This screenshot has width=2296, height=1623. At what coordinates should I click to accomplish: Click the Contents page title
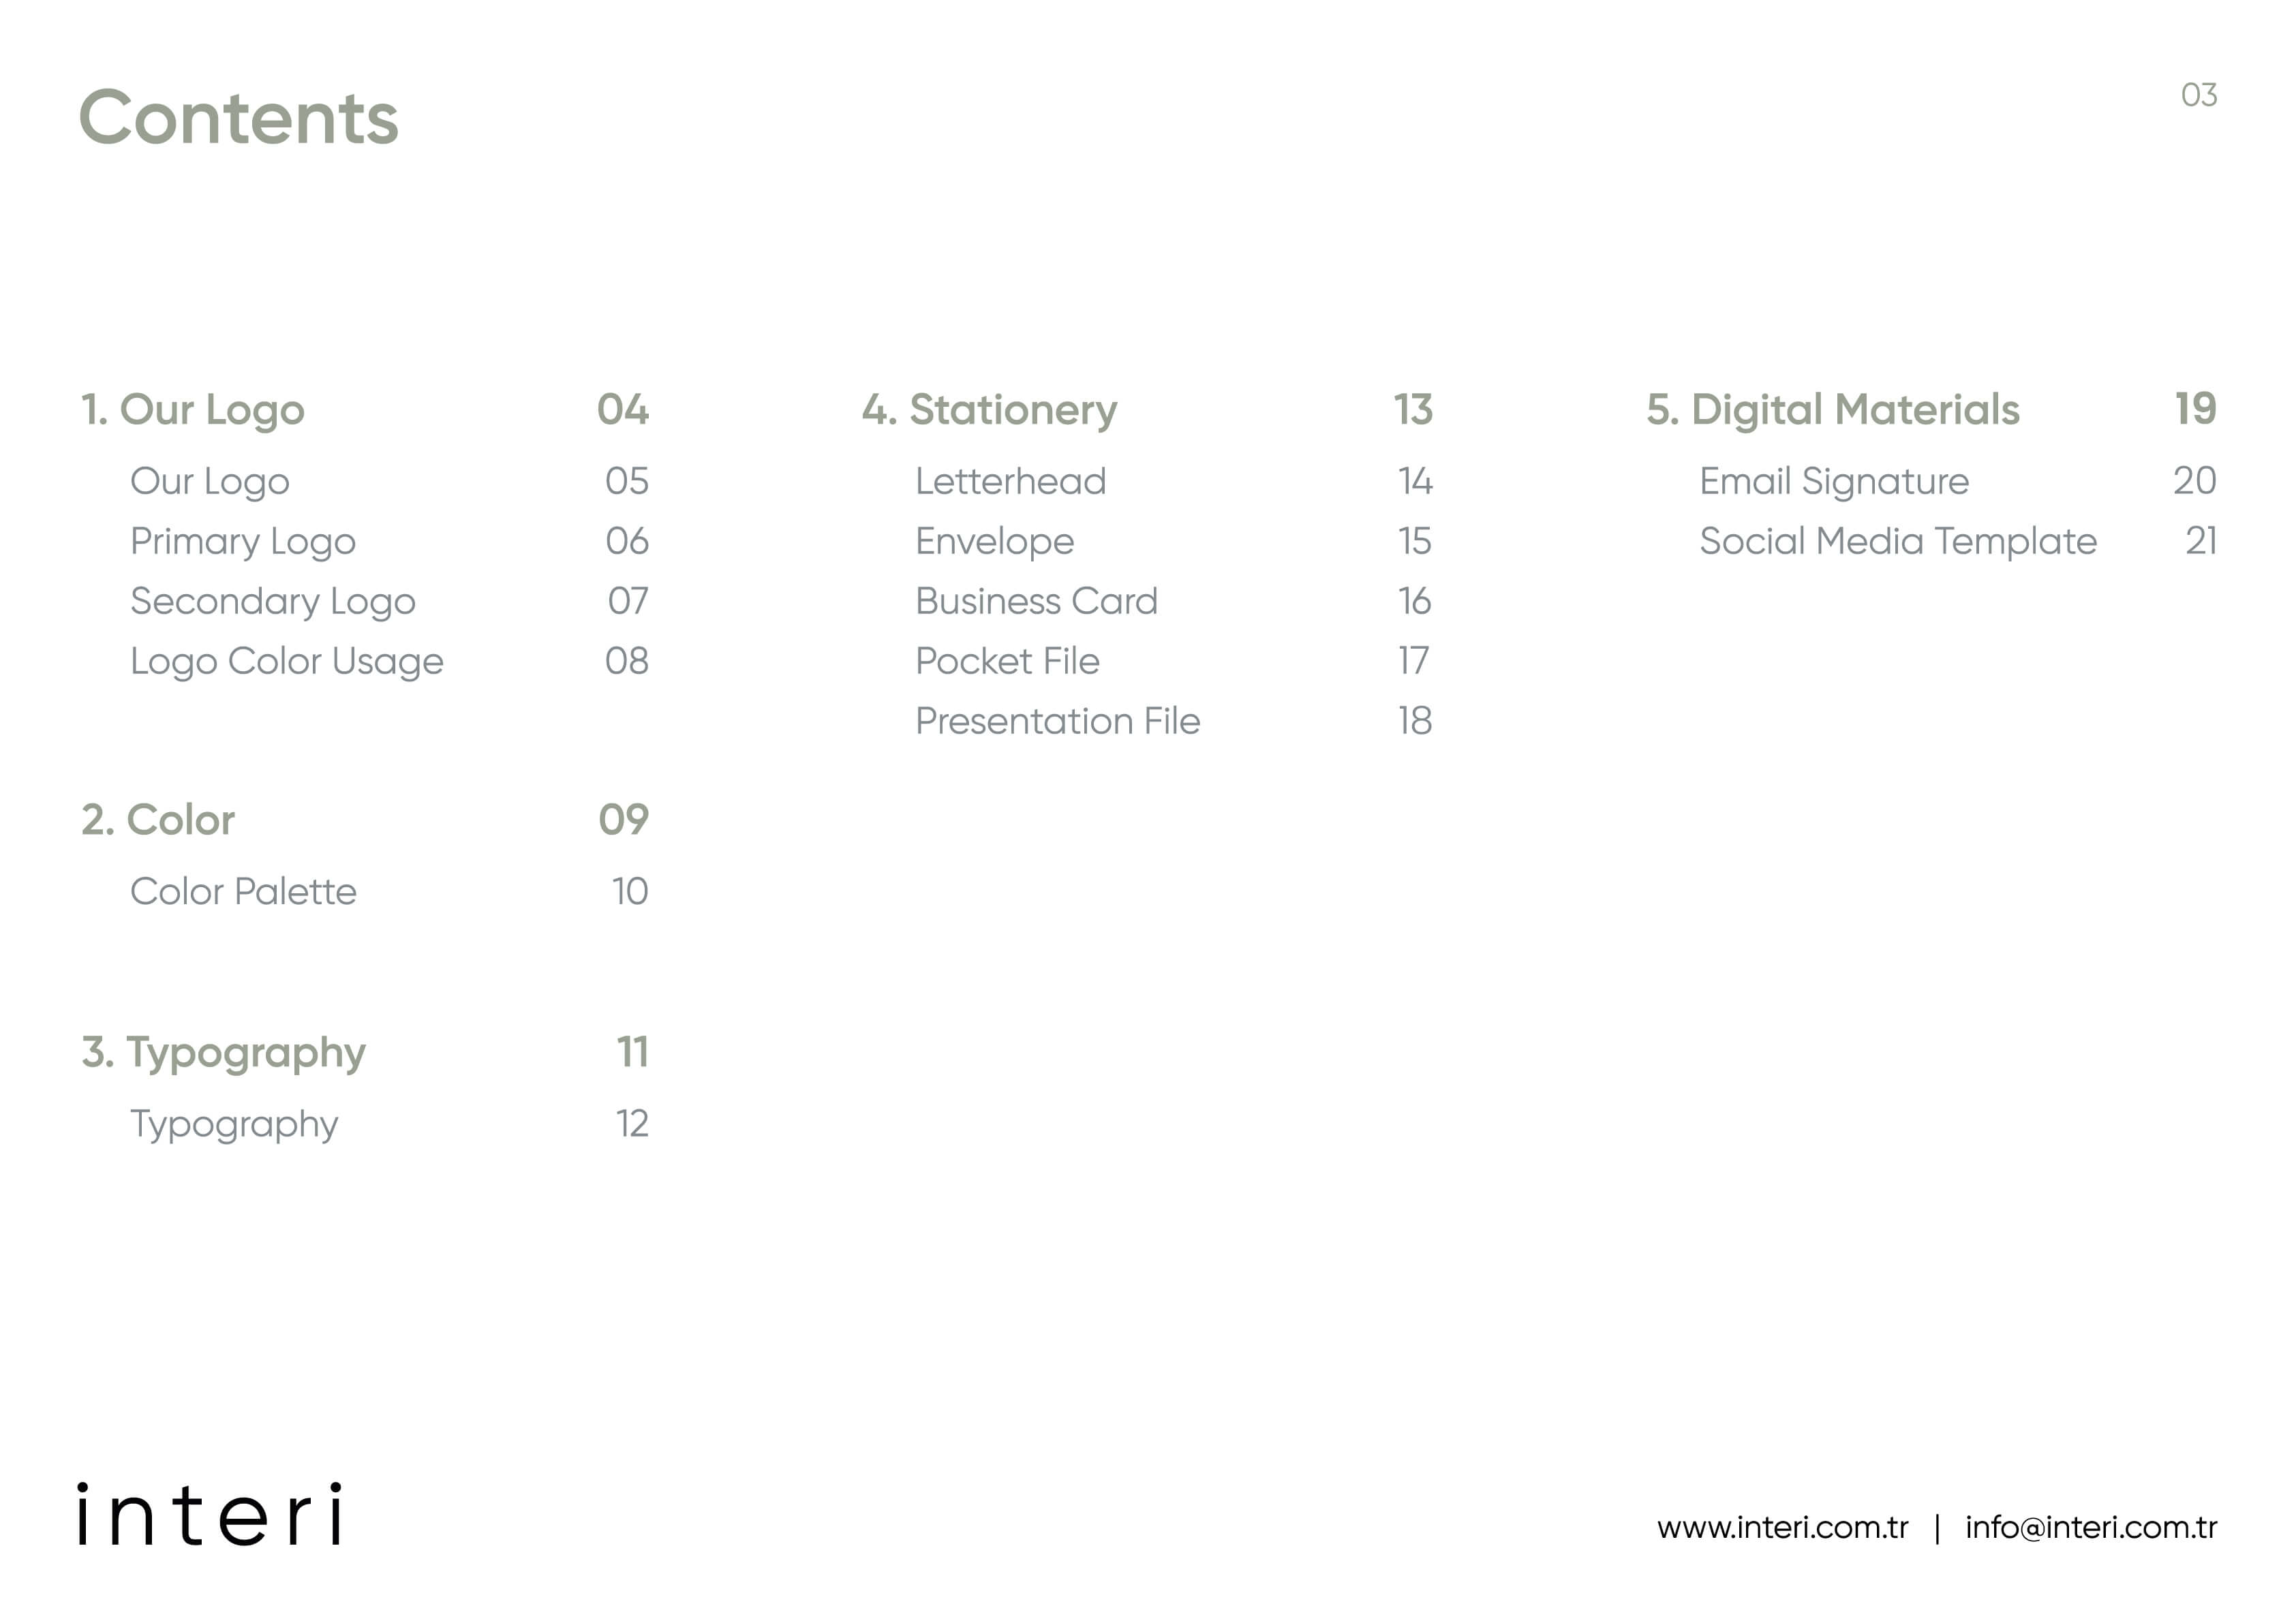pyautogui.click(x=239, y=118)
